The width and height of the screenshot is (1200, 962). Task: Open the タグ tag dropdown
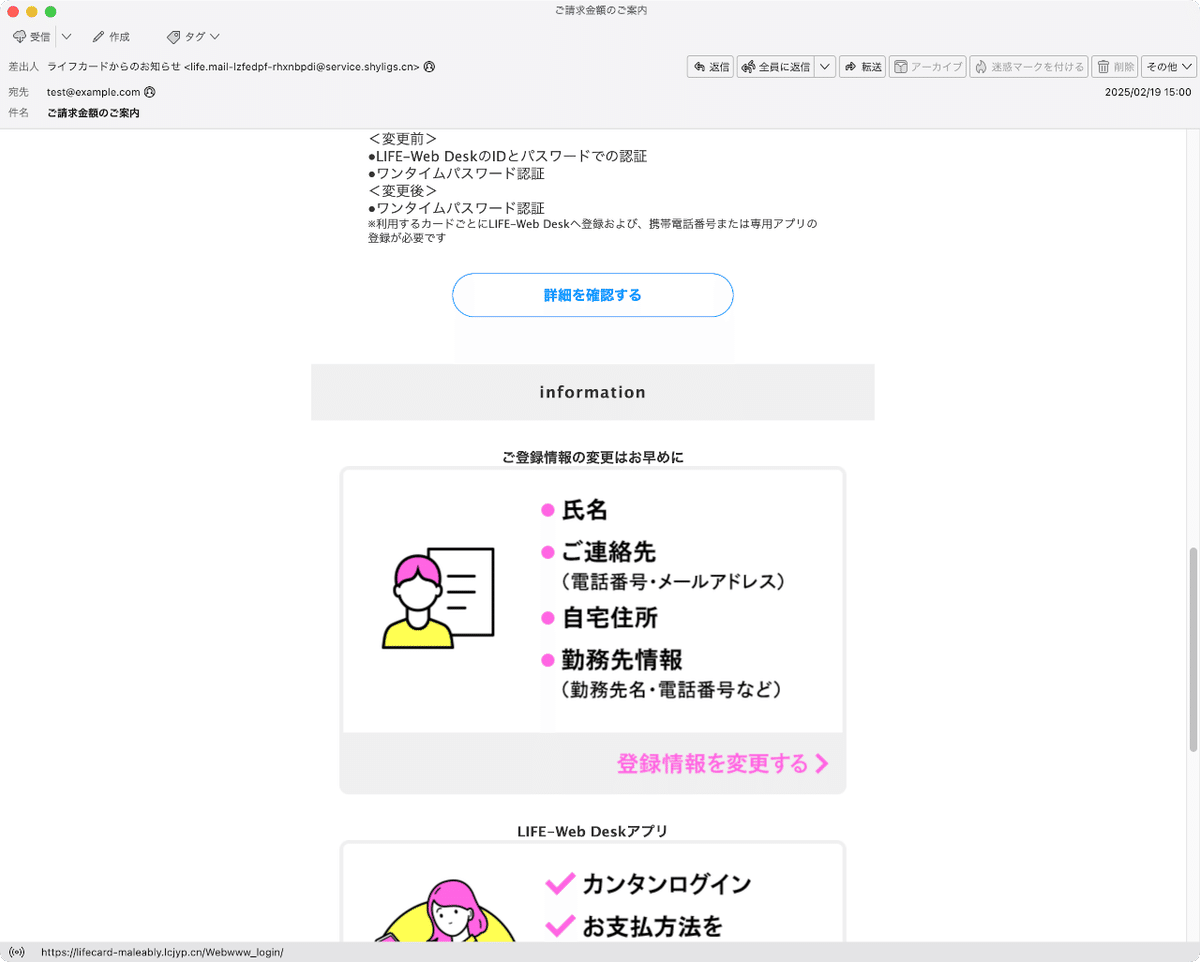click(193, 37)
